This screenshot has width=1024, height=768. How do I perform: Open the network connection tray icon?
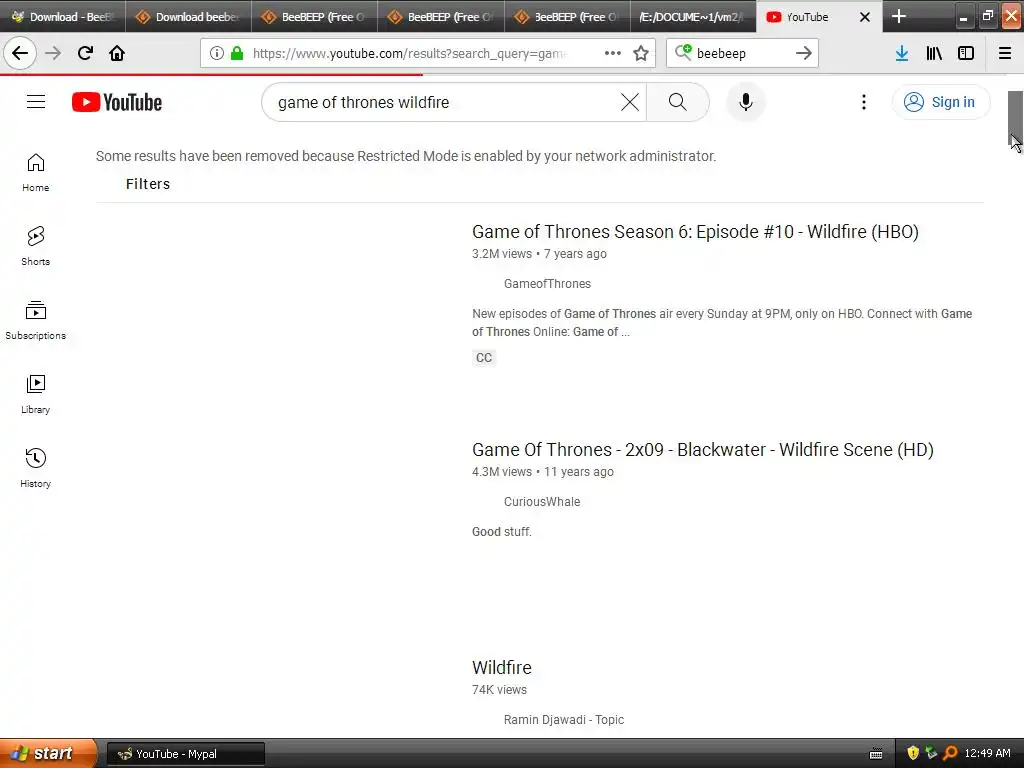(931, 754)
